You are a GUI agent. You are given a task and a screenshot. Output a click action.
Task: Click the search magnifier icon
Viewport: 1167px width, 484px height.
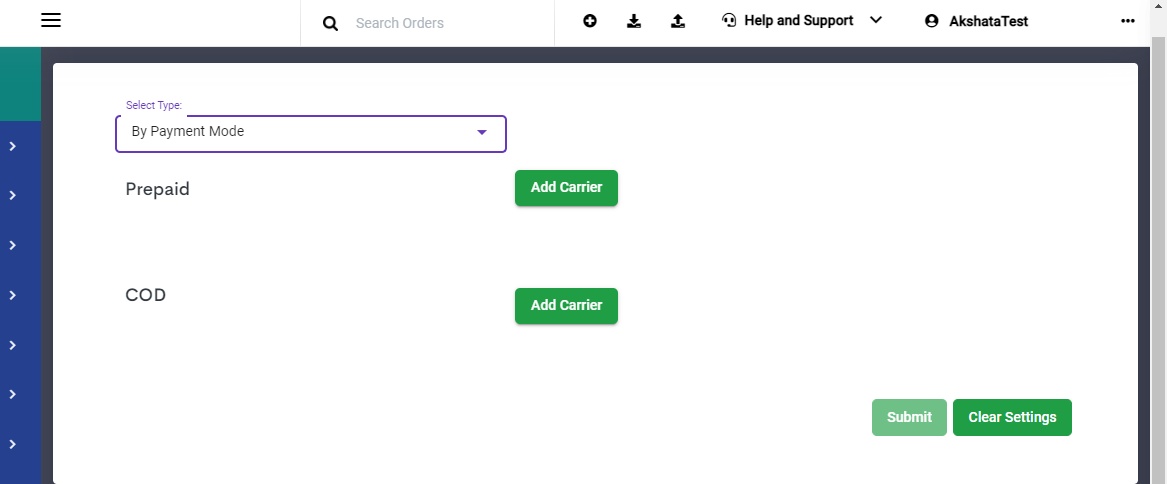pos(330,24)
